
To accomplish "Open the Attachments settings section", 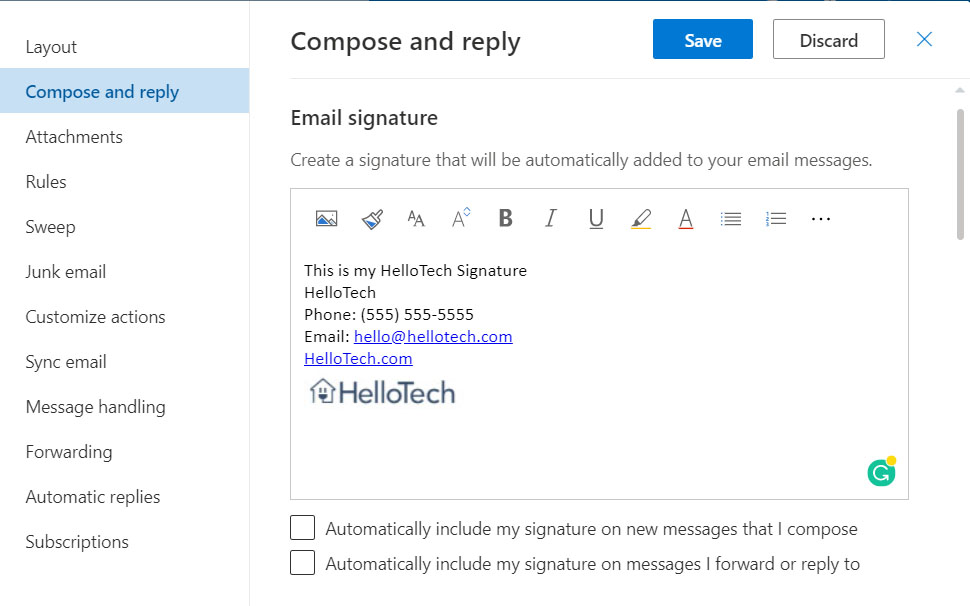I will click(x=74, y=137).
